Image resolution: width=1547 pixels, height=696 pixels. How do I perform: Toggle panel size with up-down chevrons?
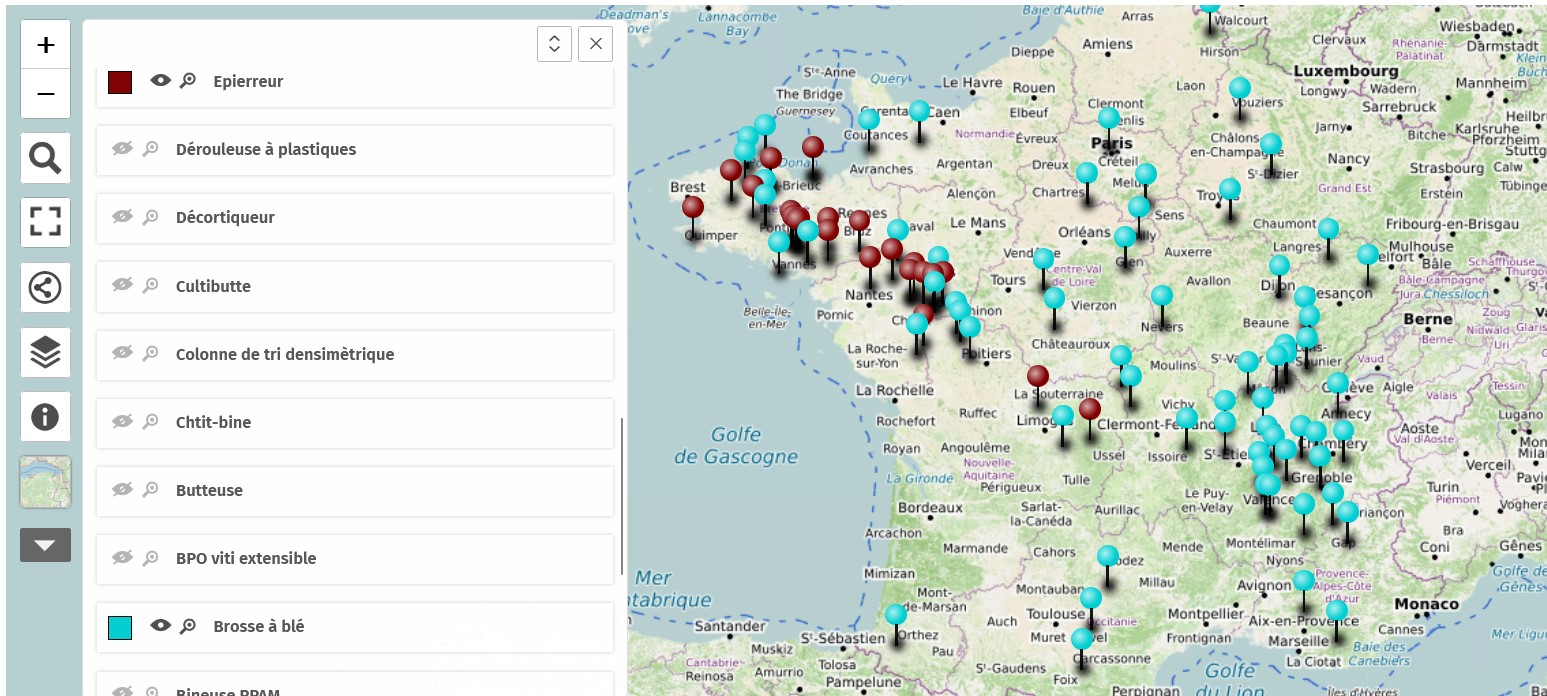[x=554, y=44]
